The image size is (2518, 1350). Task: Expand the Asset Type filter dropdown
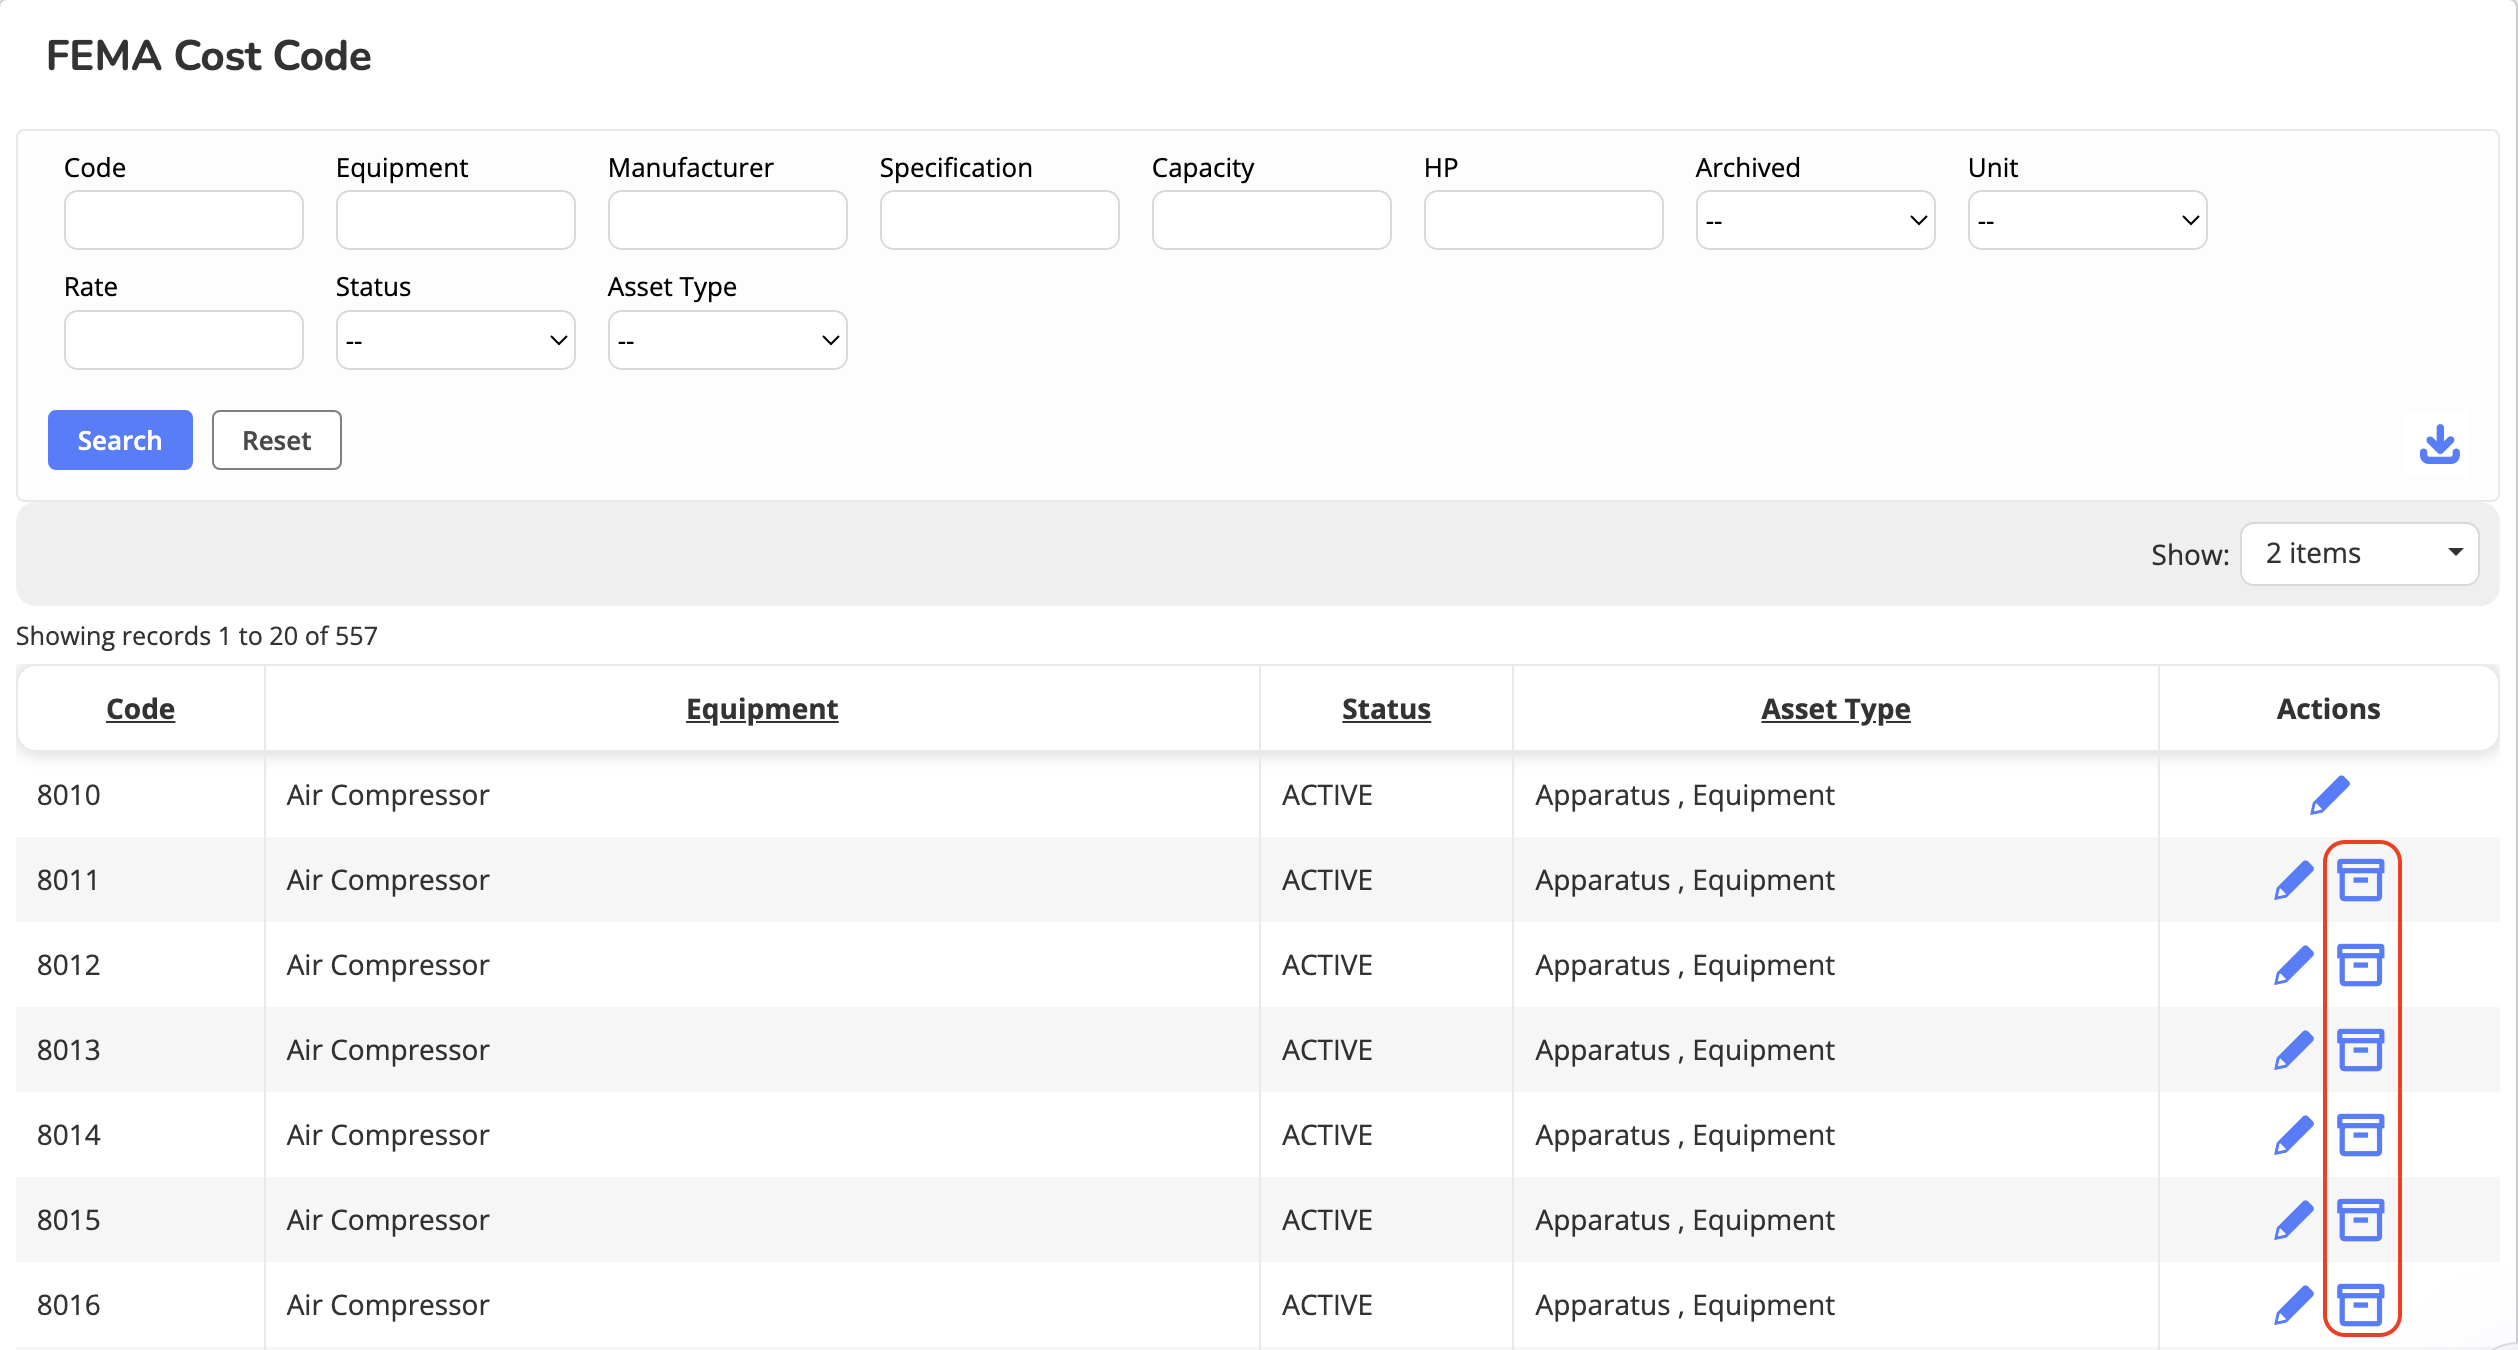click(727, 340)
